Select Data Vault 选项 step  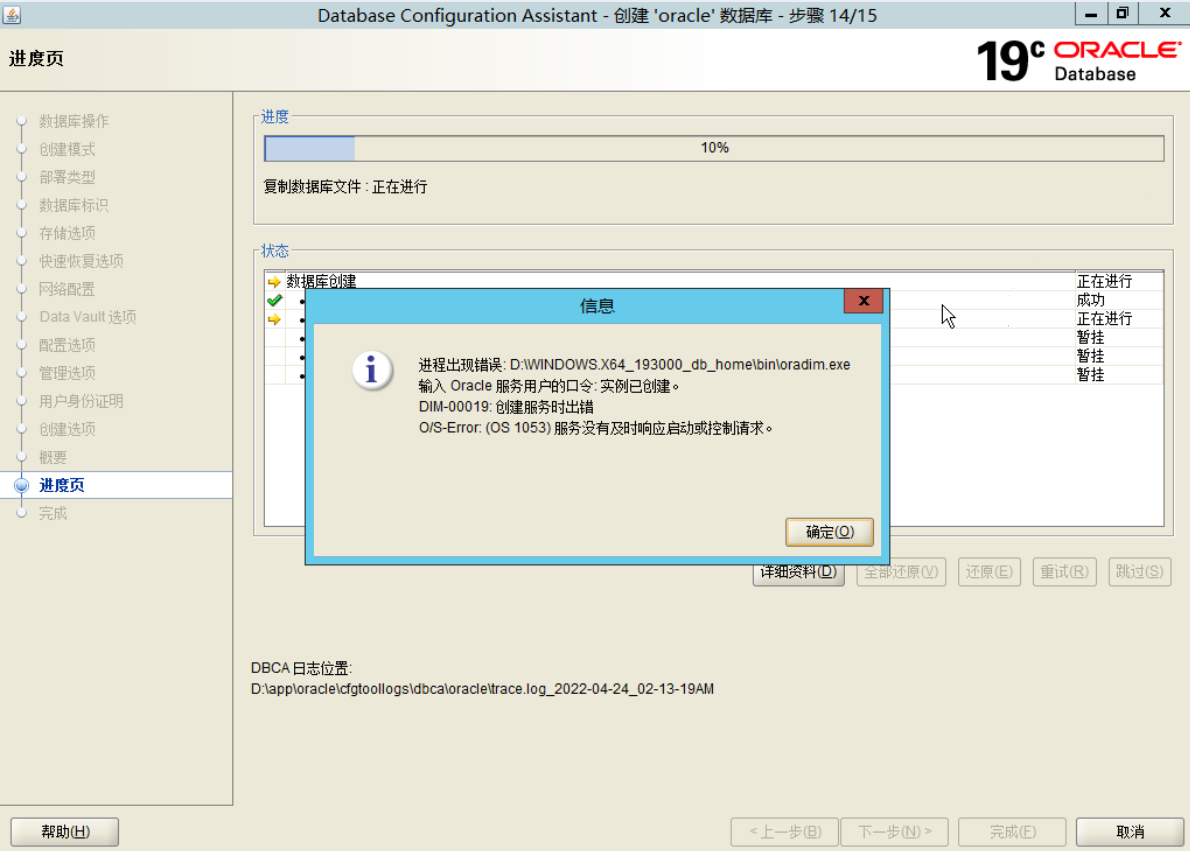tap(87, 317)
